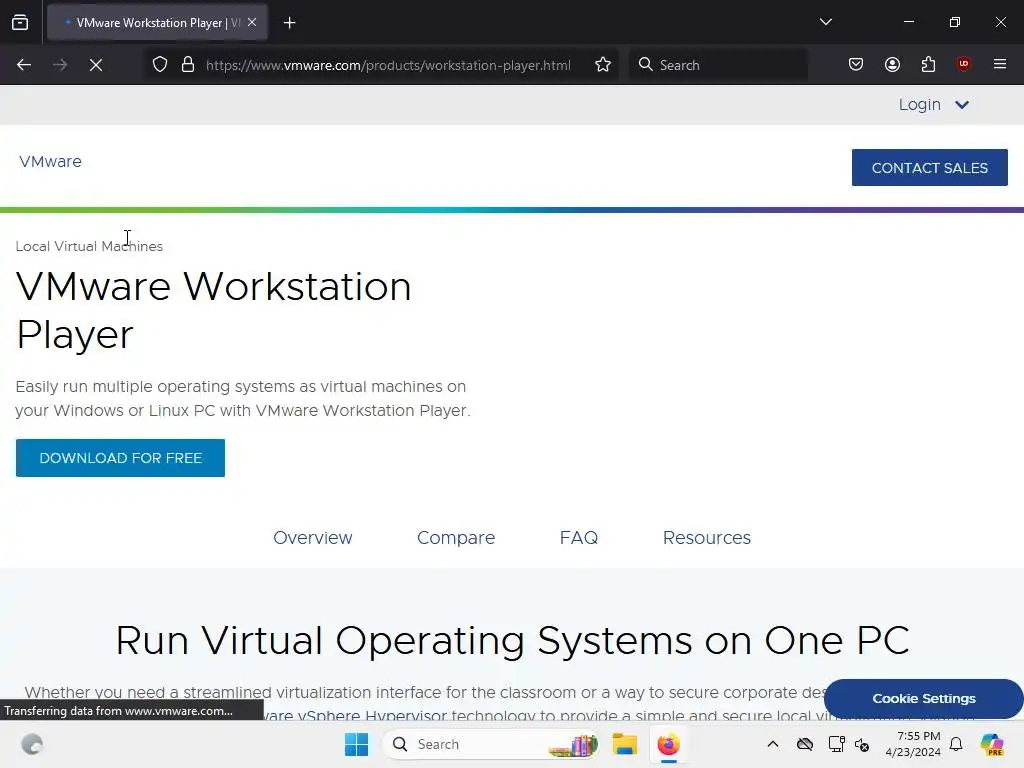The width and height of the screenshot is (1024, 768).
Task: Click the taskbar Search box
Action: (490, 744)
